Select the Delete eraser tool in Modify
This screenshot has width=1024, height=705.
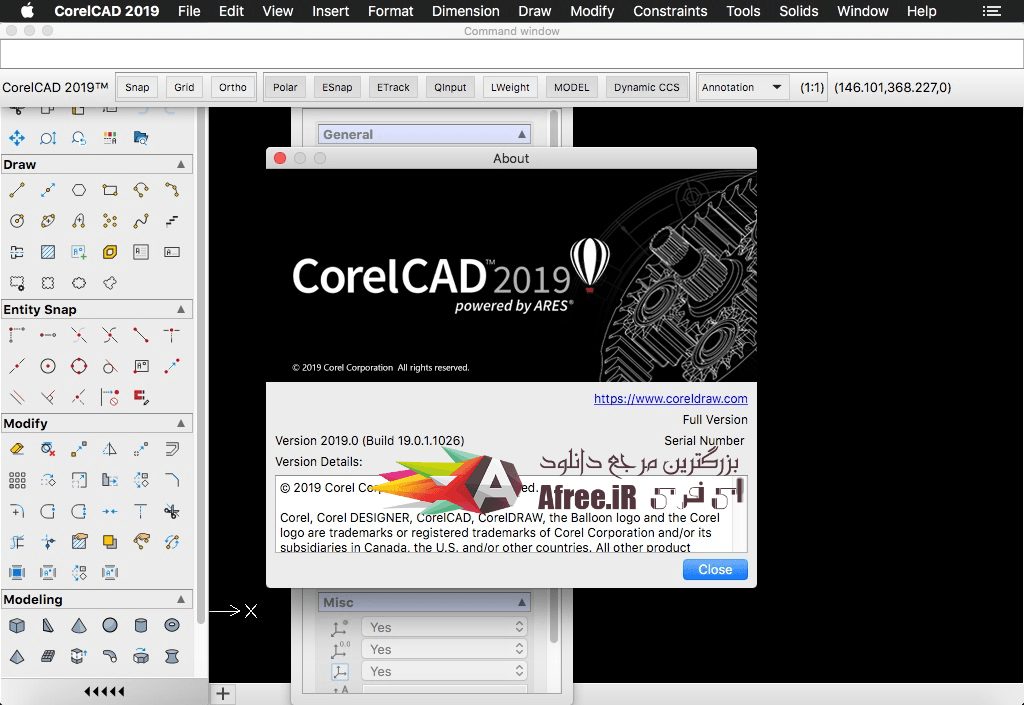(x=17, y=448)
